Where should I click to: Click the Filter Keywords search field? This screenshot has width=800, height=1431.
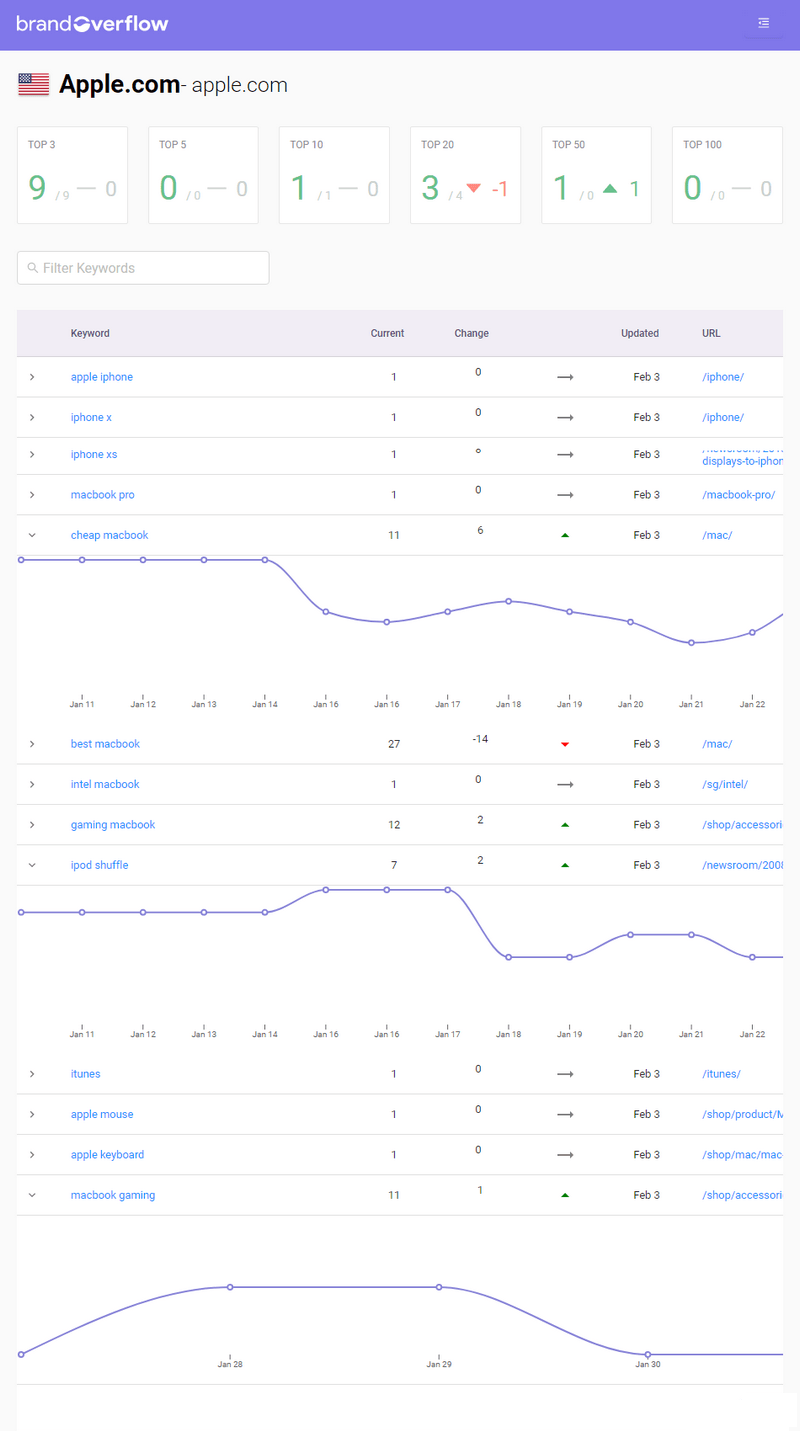(143, 268)
